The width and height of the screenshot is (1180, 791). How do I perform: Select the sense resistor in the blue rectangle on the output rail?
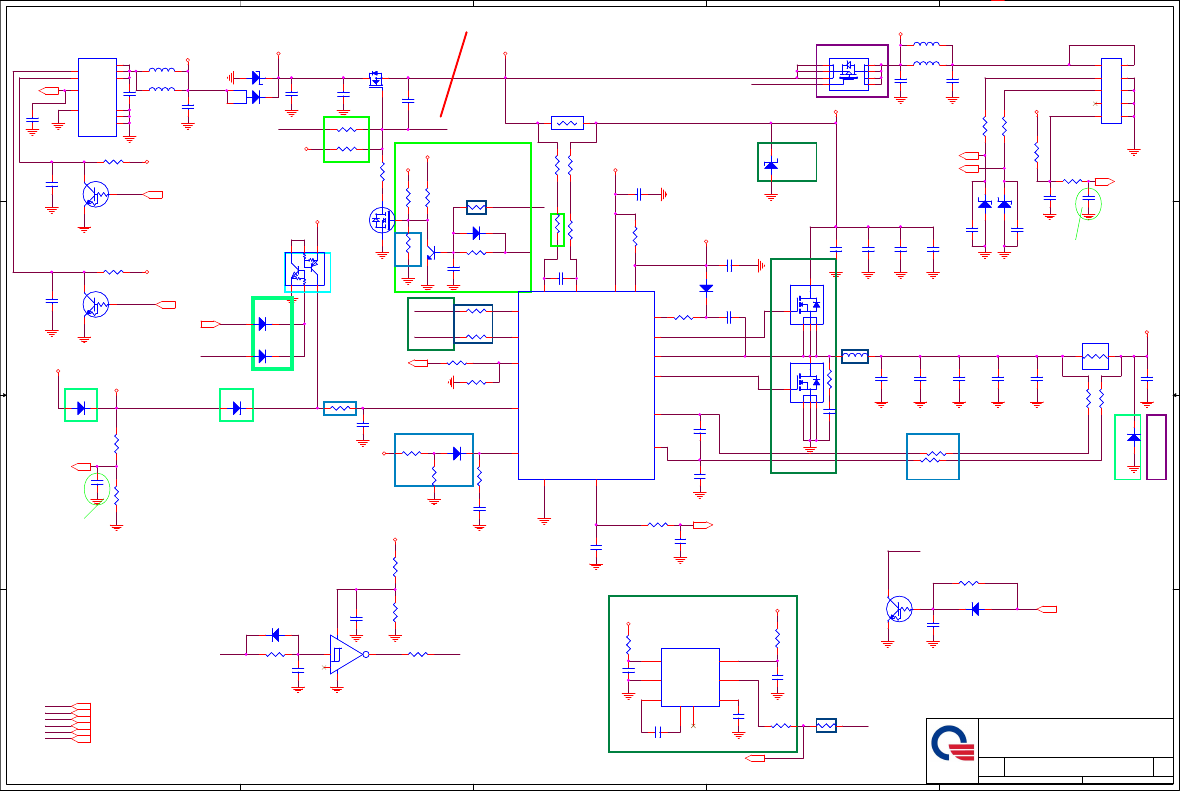[x=1095, y=357]
